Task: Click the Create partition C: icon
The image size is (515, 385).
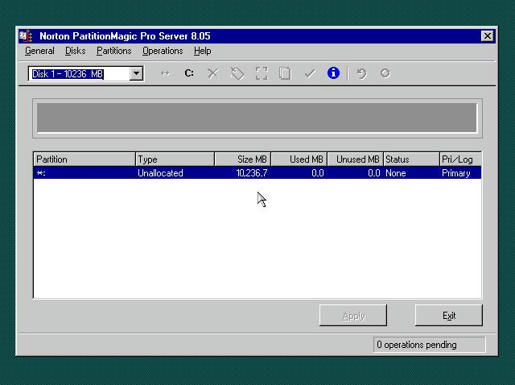Action: click(189, 73)
